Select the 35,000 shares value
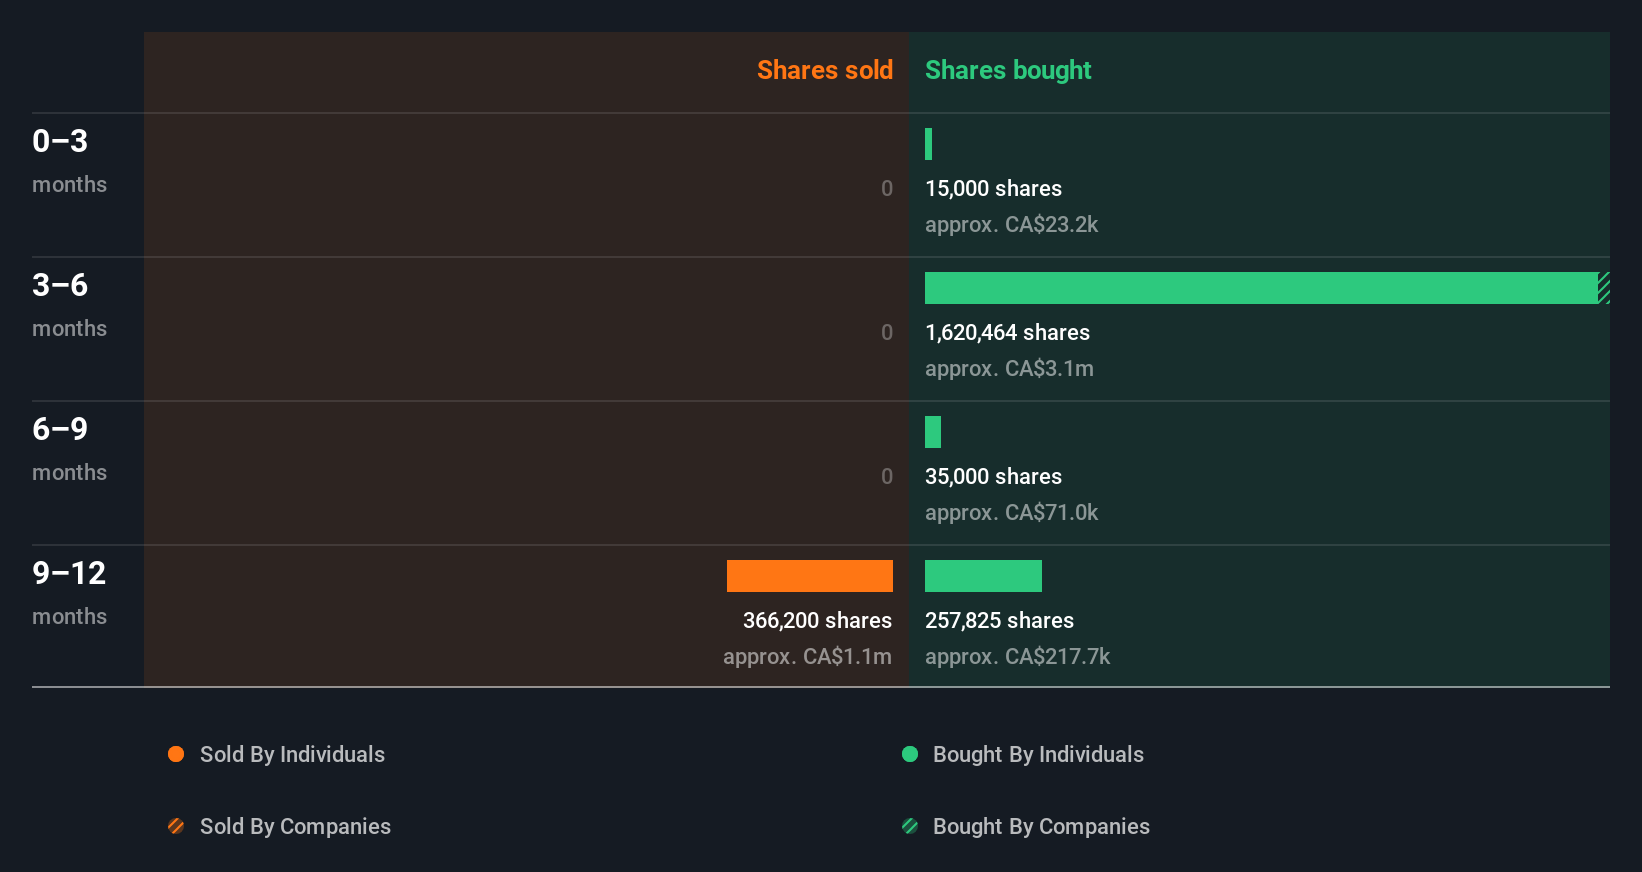 pos(993,476)
